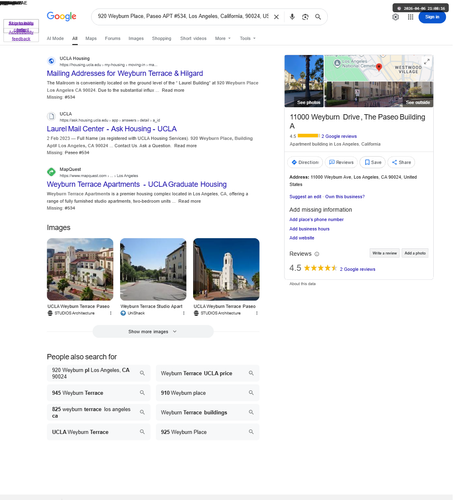Switch to Shopping tab
The height and width of the screenshot is (500, 458).
[162, 38]
